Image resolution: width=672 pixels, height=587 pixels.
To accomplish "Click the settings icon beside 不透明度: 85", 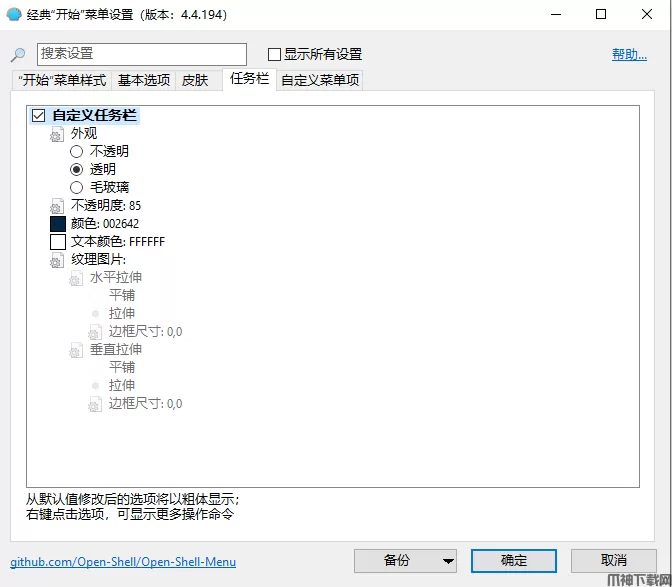I will [57, 206].
